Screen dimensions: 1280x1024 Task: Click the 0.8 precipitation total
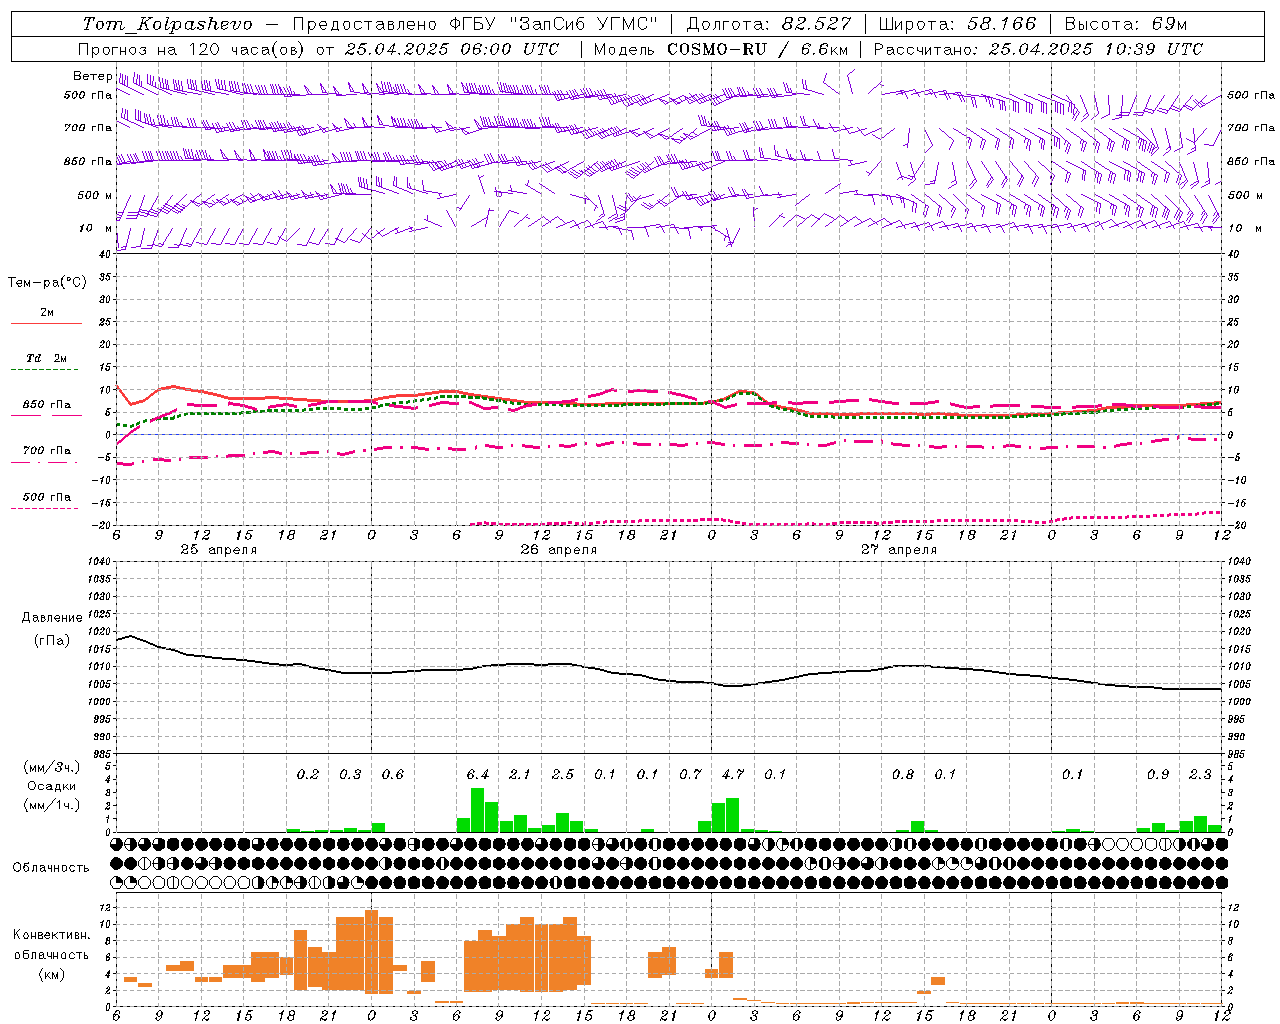903,775
